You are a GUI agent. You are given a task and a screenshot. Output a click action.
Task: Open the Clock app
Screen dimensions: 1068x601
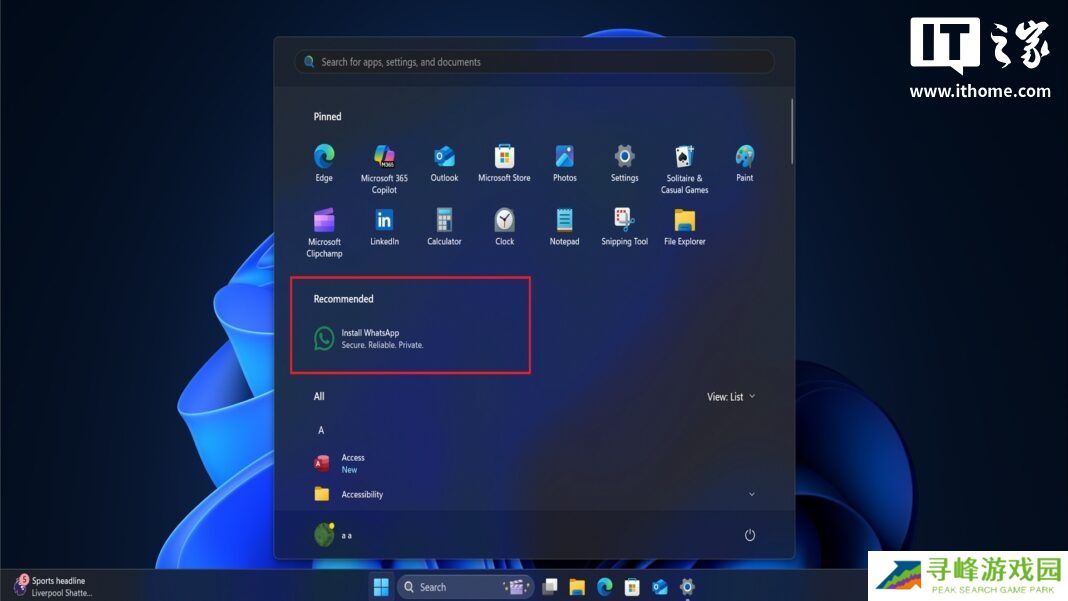(504, 221)
